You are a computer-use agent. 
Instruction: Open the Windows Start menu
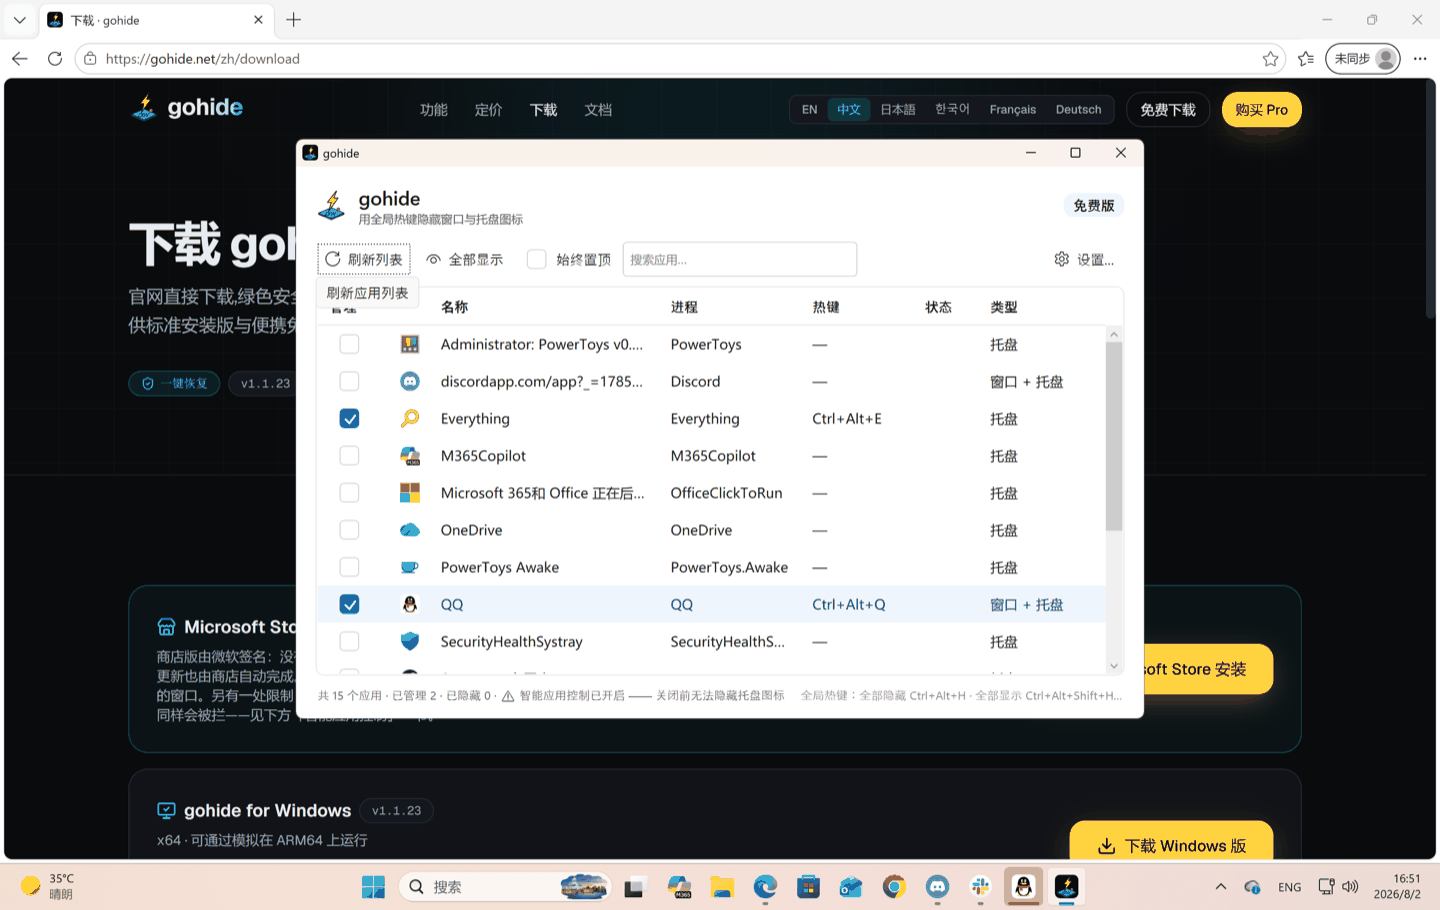(x=373, y=887)
